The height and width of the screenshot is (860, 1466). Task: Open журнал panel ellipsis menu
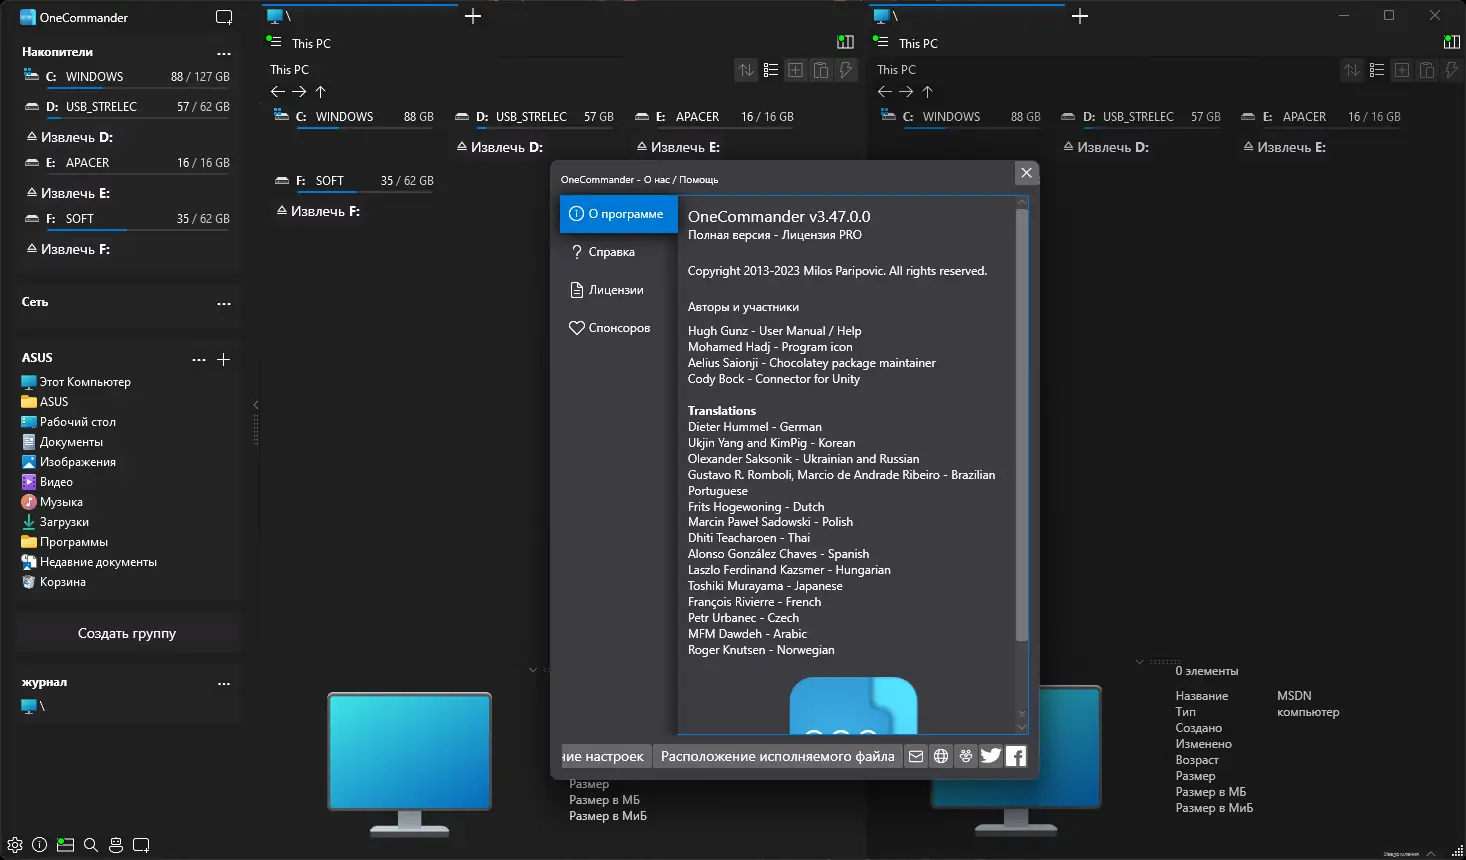click(223, 682)
